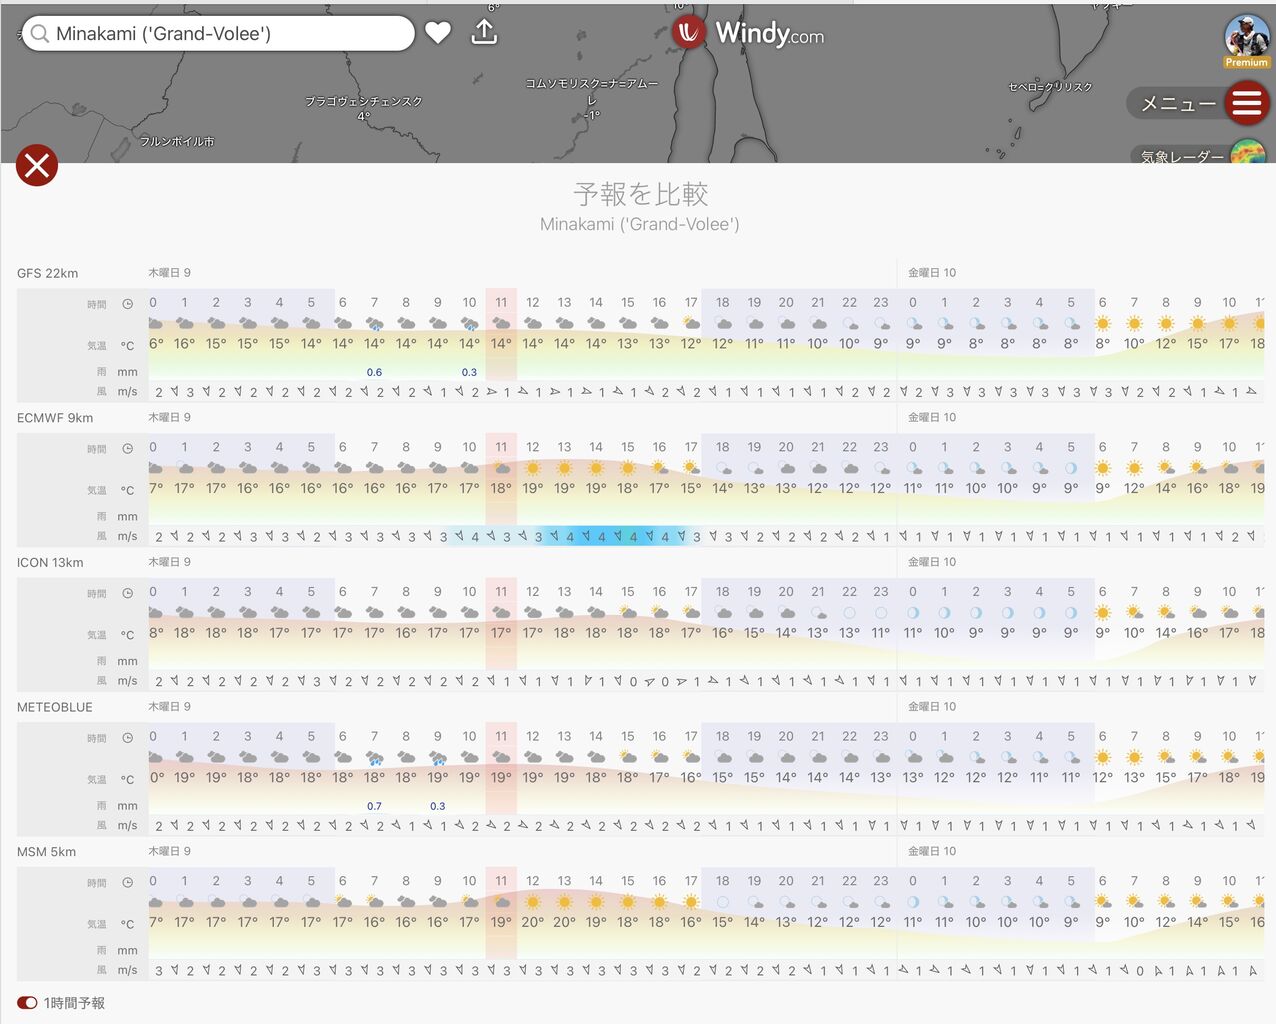This screenshot has height=1024, width=1276.
Task: Click ECMWF sun icon at hour 12
Action: (x=533, y=468)
